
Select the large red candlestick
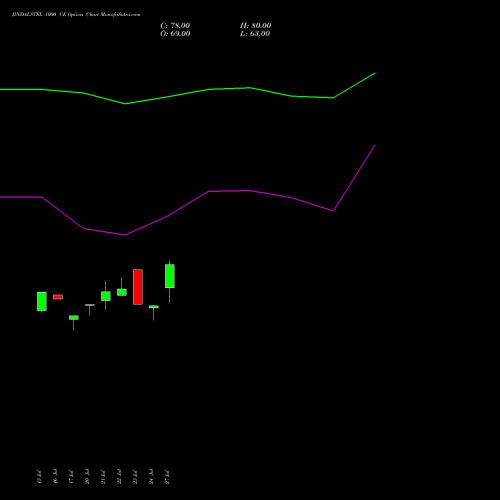point(138,287)
